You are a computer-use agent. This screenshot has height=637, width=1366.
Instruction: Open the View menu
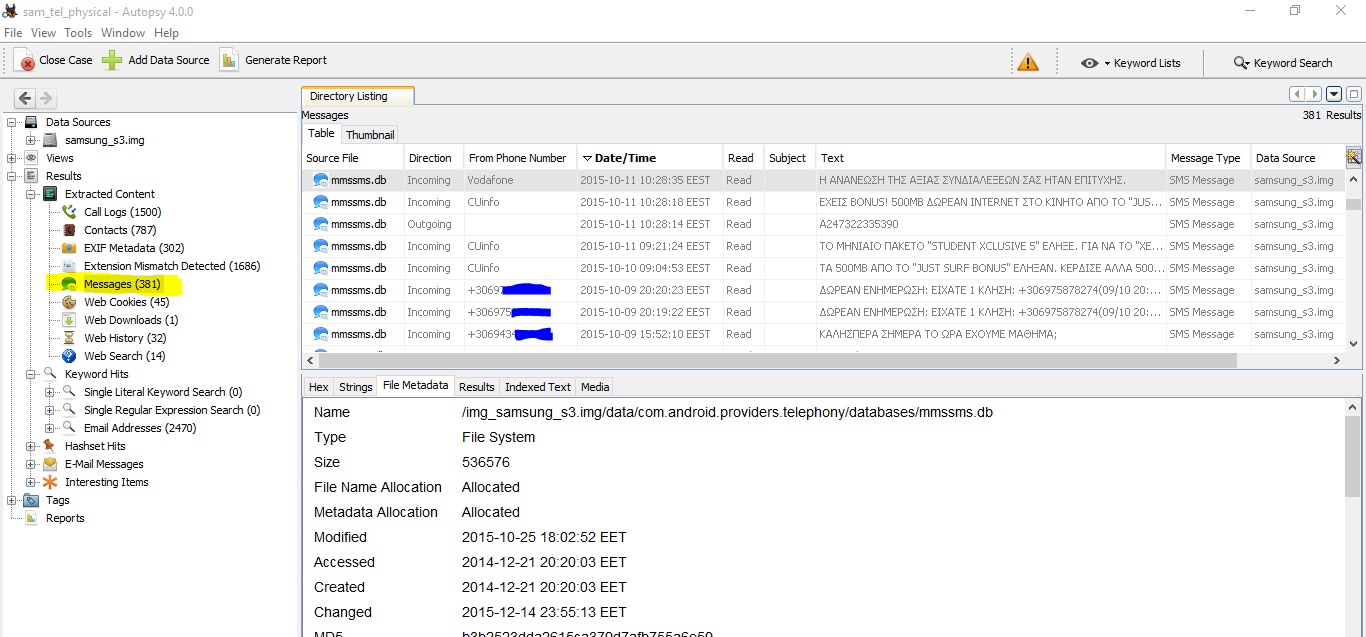coord(43,33)
